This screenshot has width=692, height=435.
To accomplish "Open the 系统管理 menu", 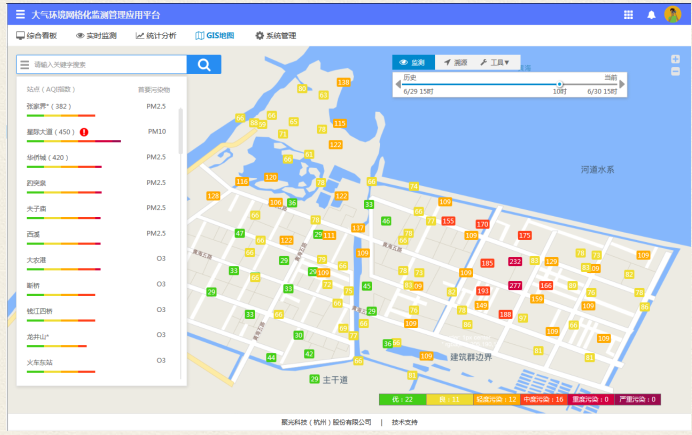I will (276, 36).
